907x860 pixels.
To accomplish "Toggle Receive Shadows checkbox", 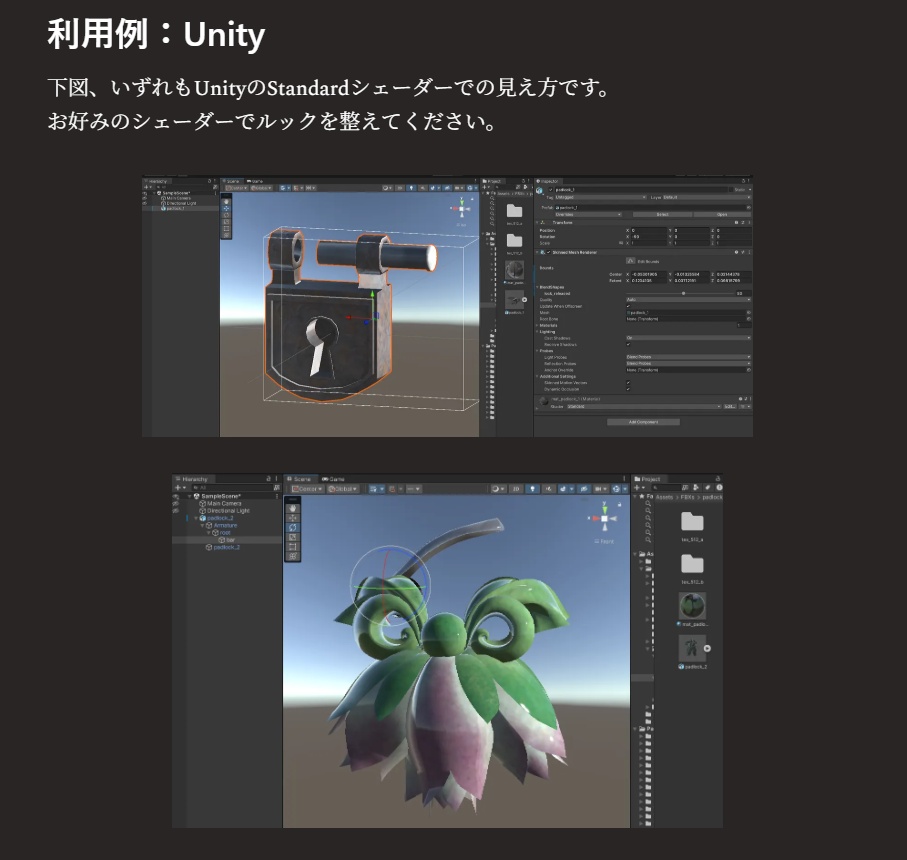I will coord(628,344).
